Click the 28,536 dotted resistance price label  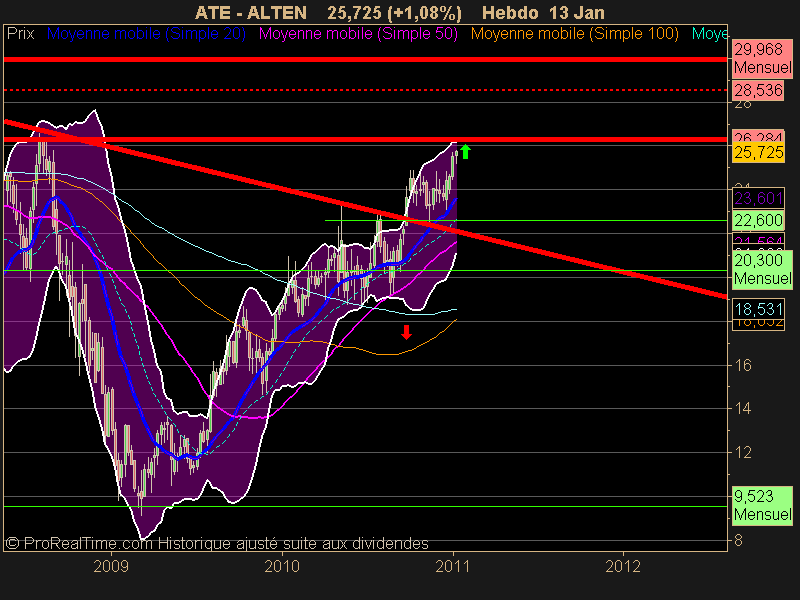coord(758,90)
